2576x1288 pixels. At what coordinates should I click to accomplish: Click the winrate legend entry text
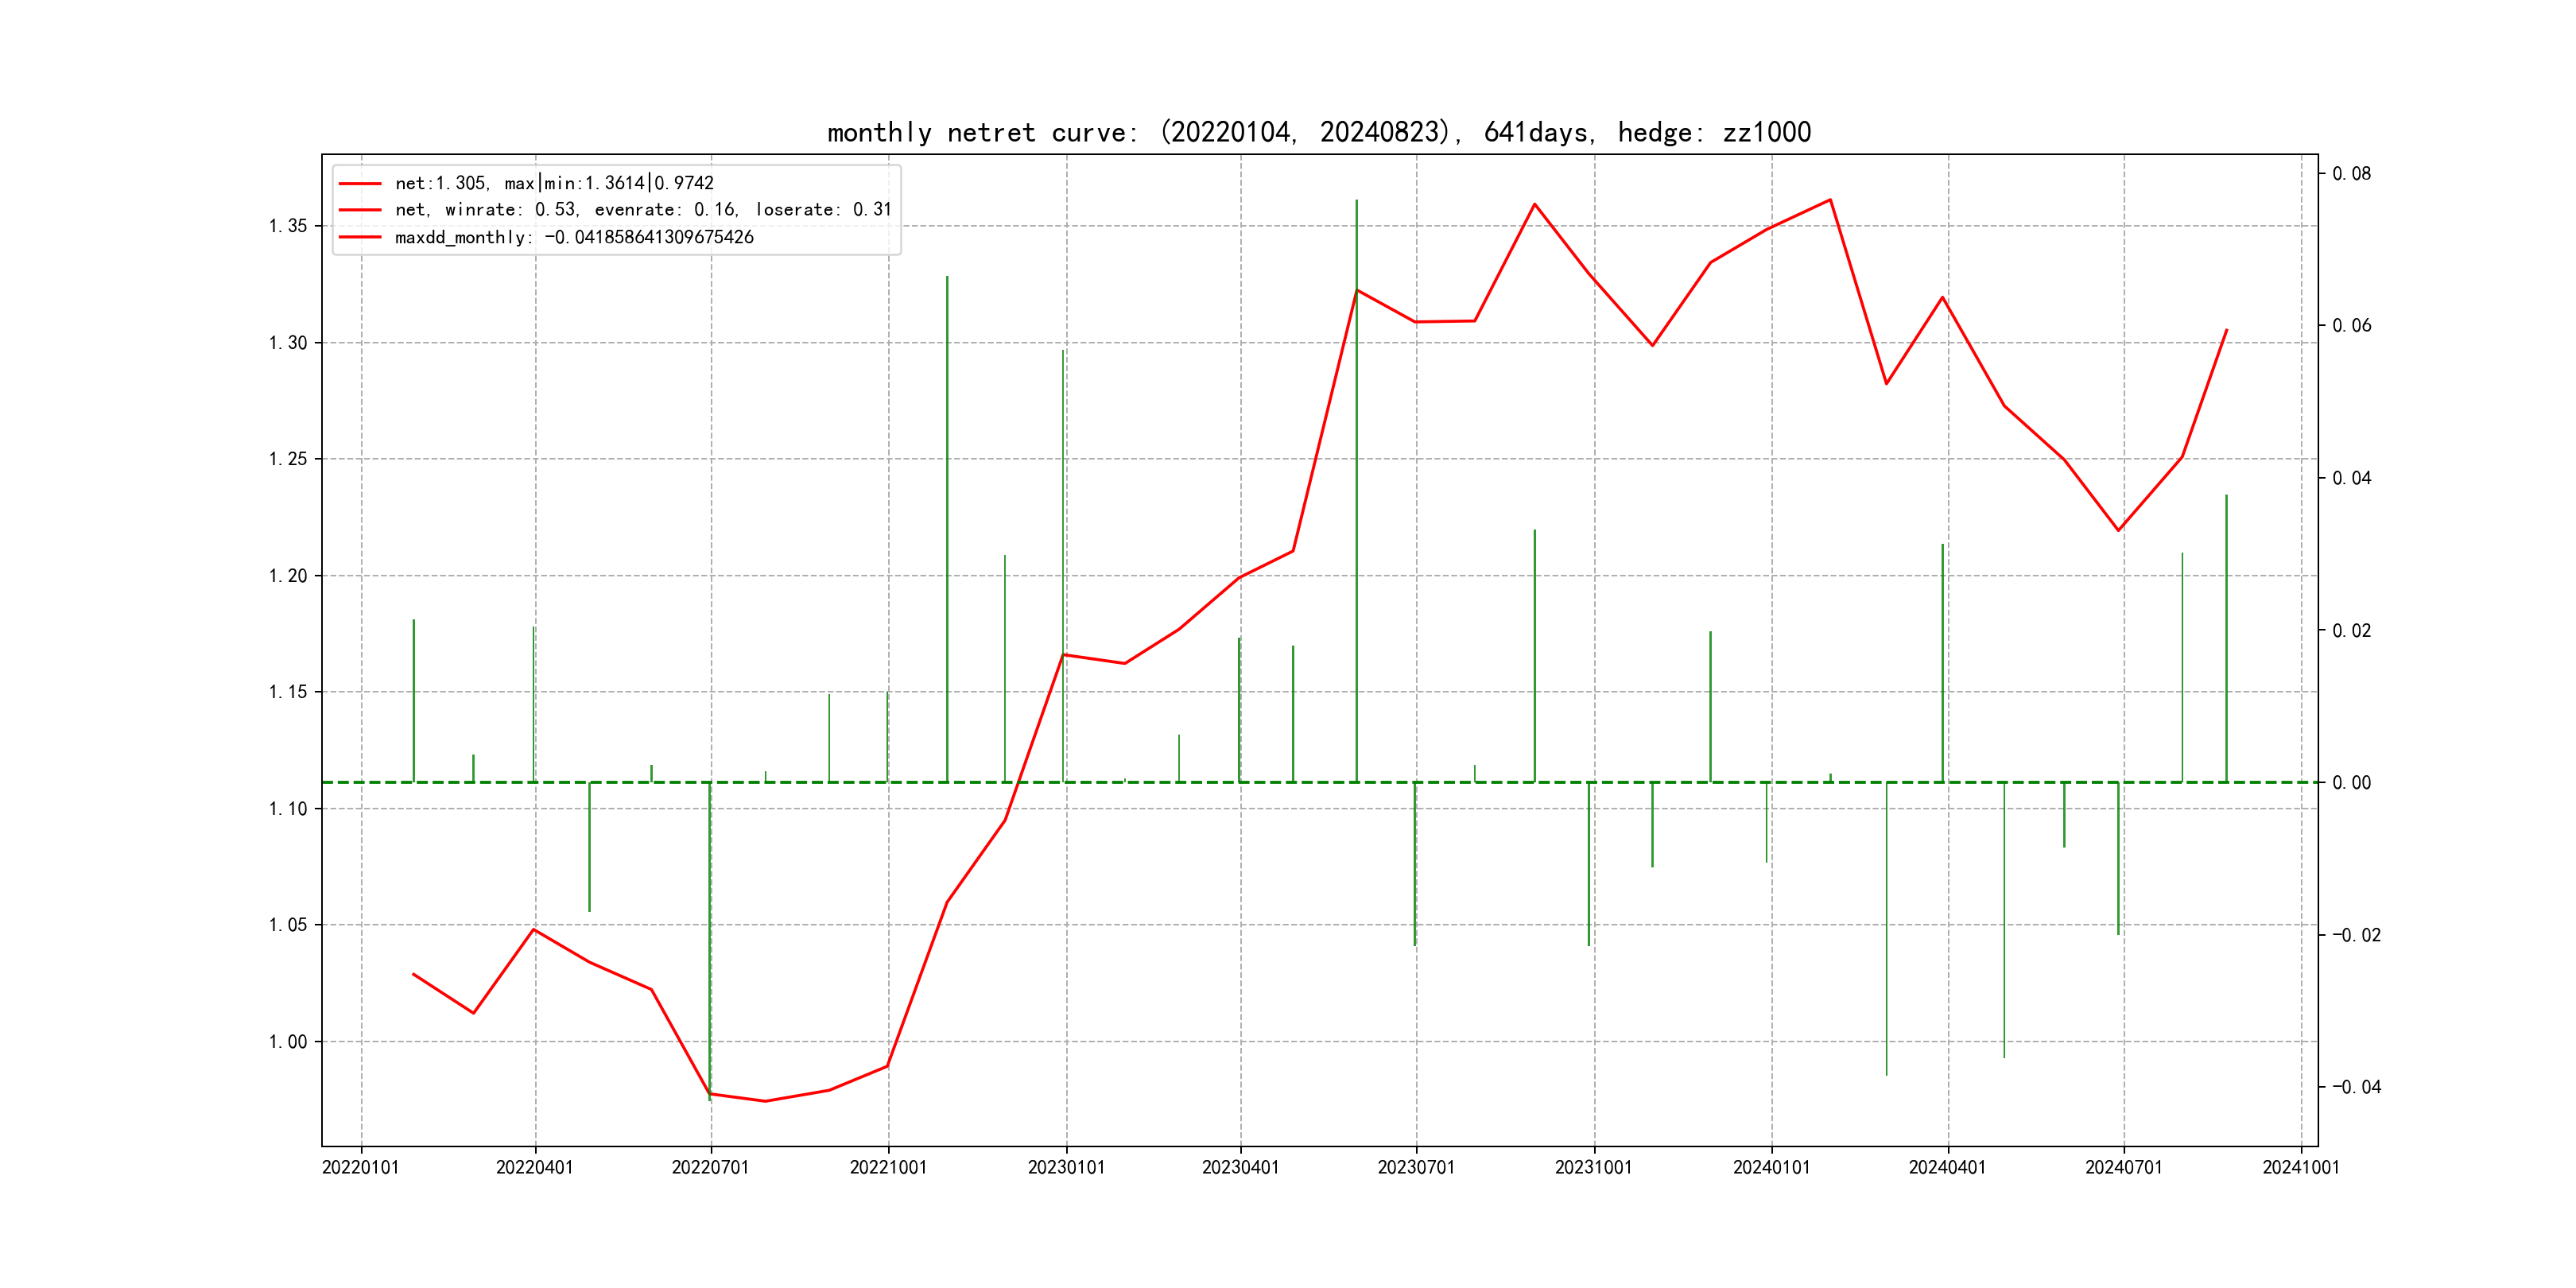click(x=642, y=210)
